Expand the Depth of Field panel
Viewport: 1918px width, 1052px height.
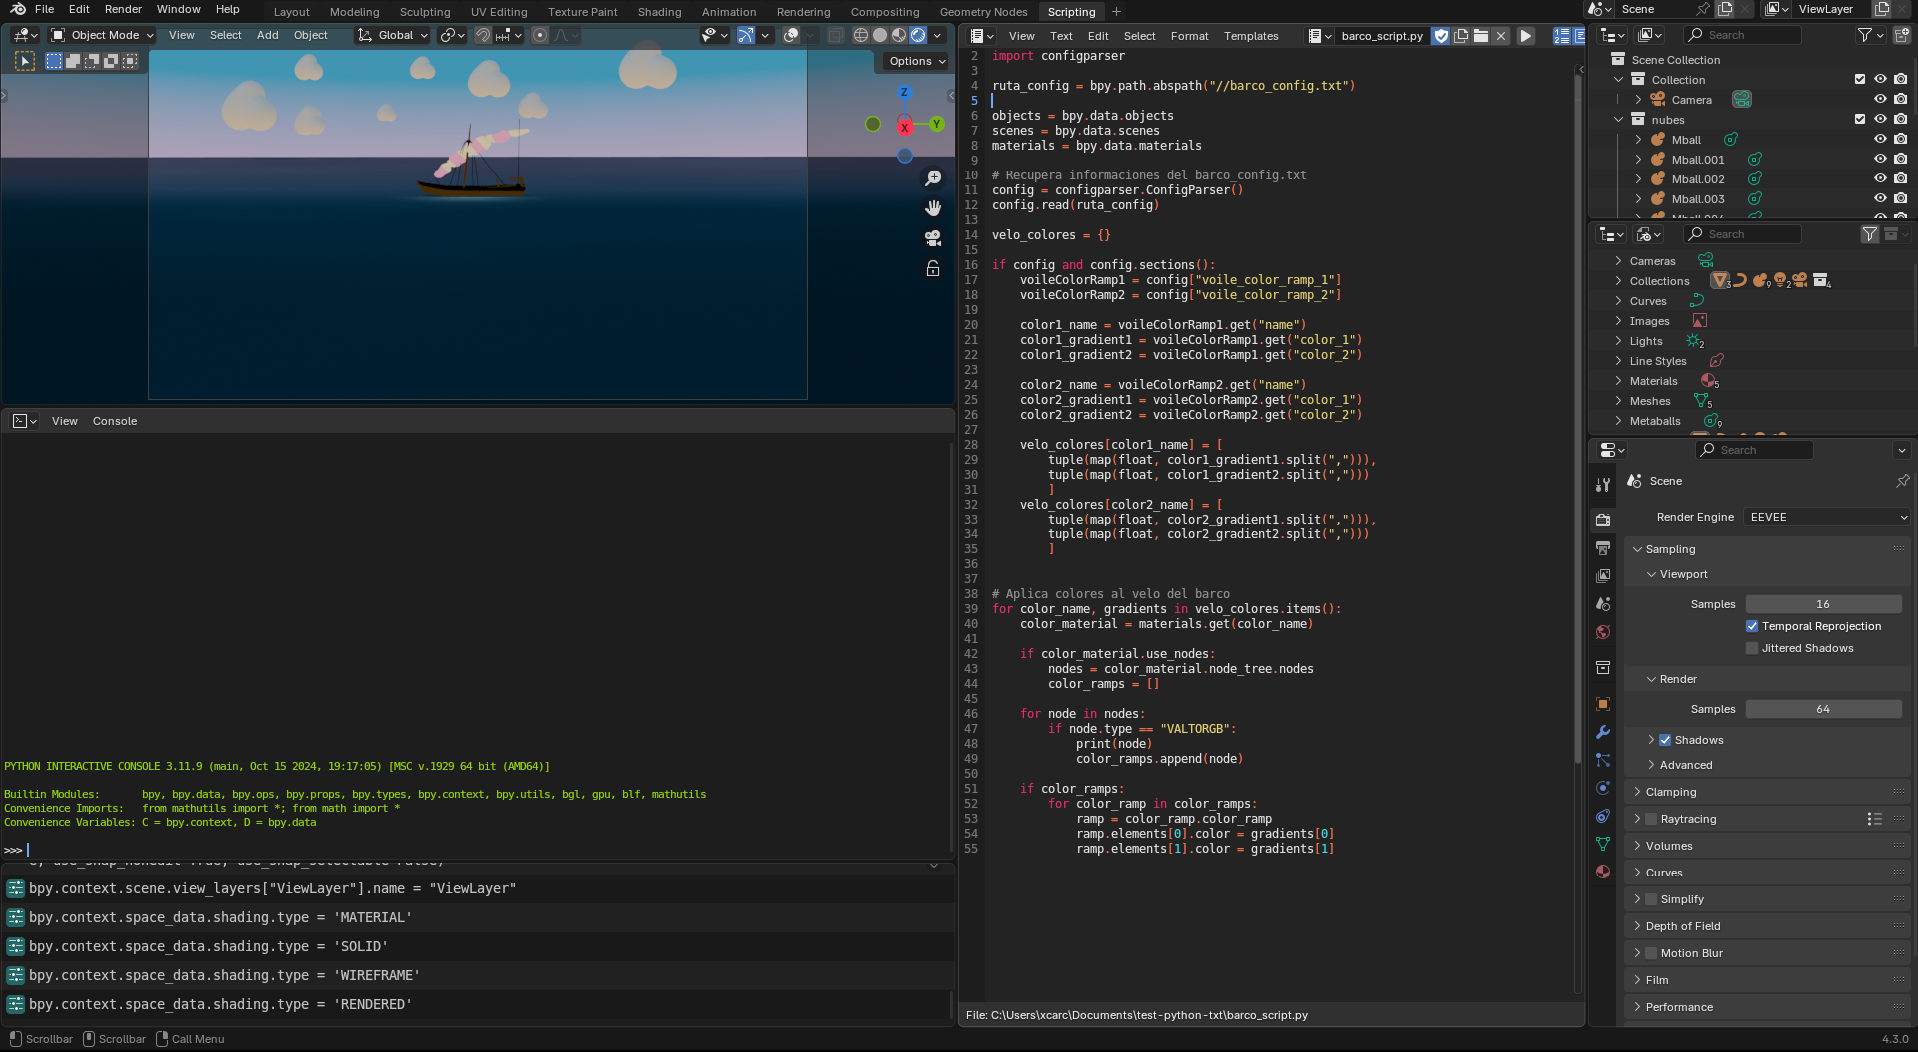coord(1683,926)
